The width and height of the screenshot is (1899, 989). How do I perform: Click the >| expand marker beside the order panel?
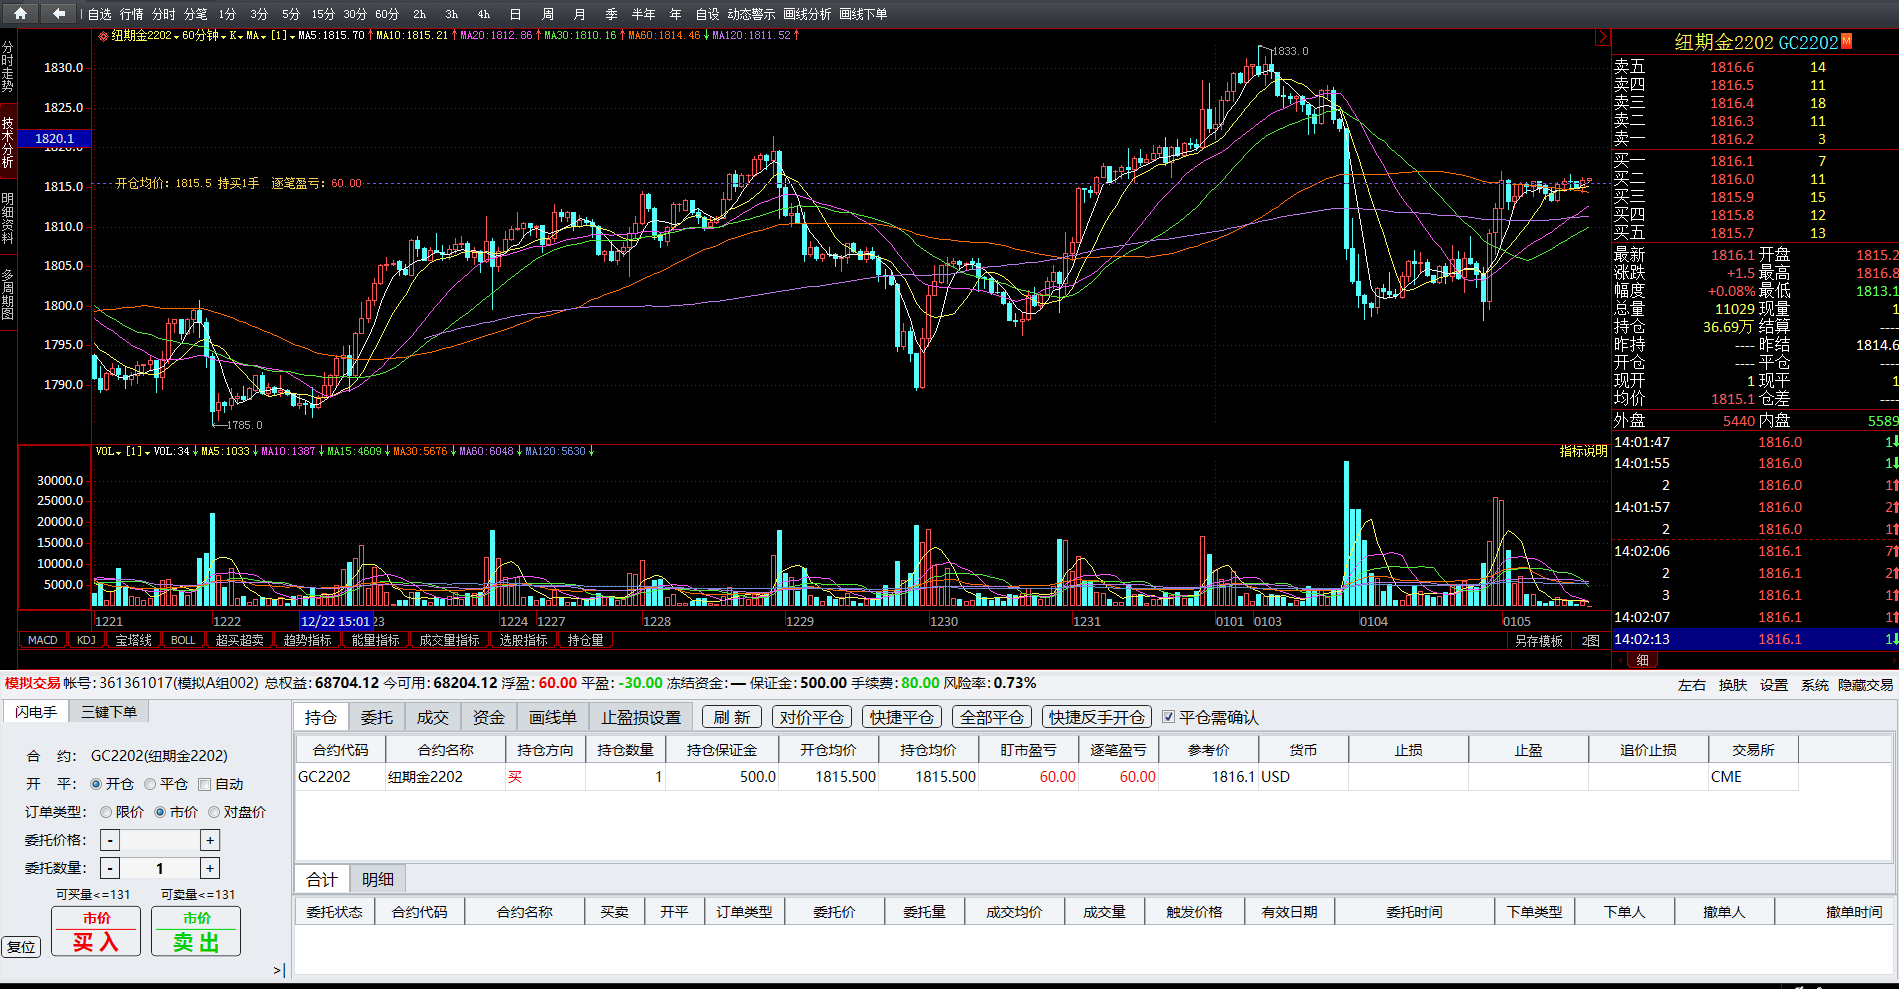tap(279, 970)
